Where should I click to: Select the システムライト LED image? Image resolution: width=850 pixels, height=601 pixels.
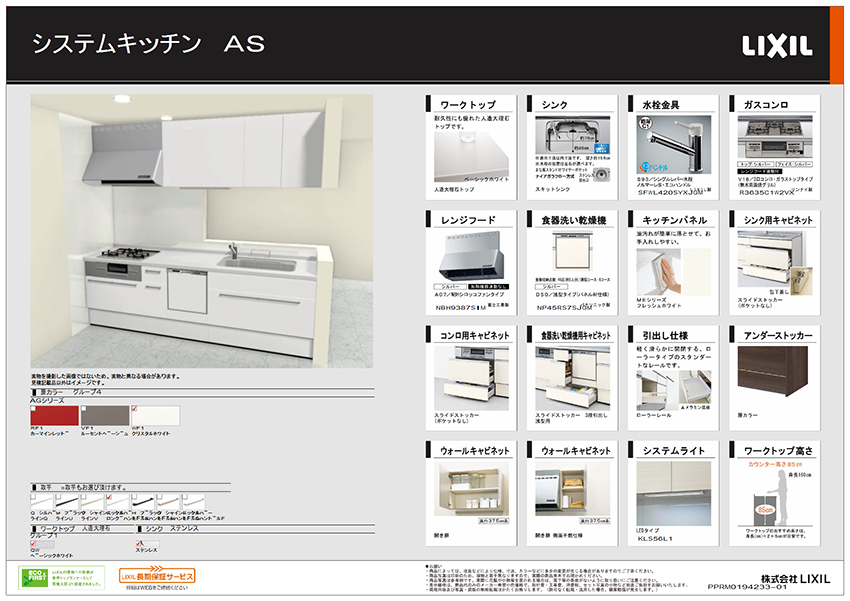[x=673, y=494]
